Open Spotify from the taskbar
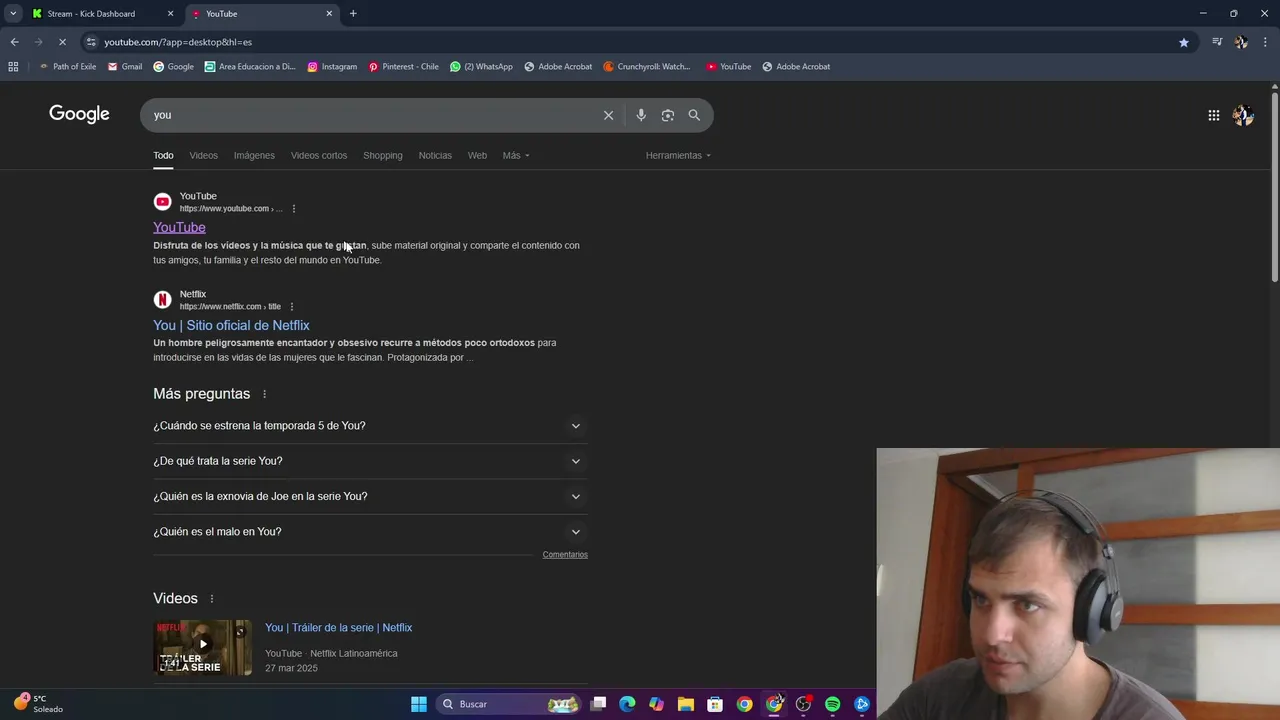 point(832,704)
